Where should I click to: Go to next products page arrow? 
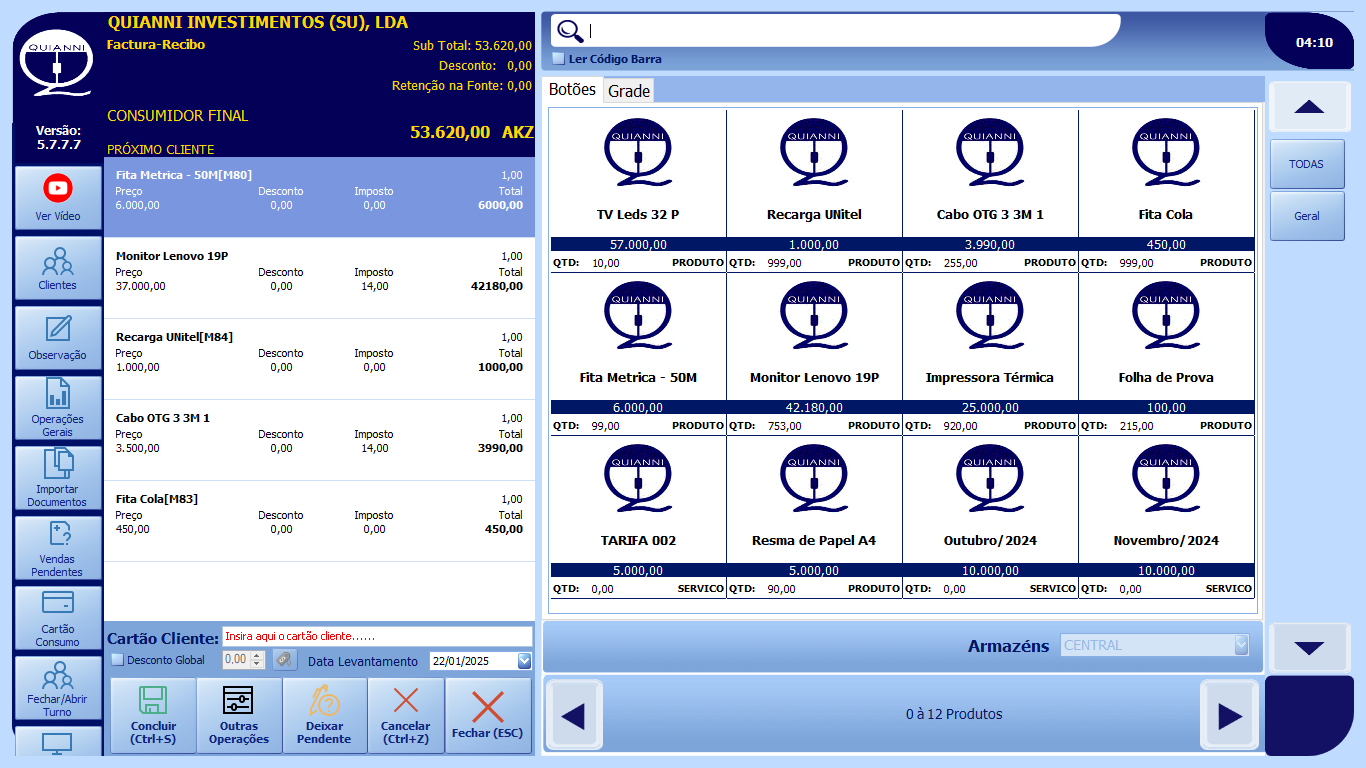(1230, 715)
